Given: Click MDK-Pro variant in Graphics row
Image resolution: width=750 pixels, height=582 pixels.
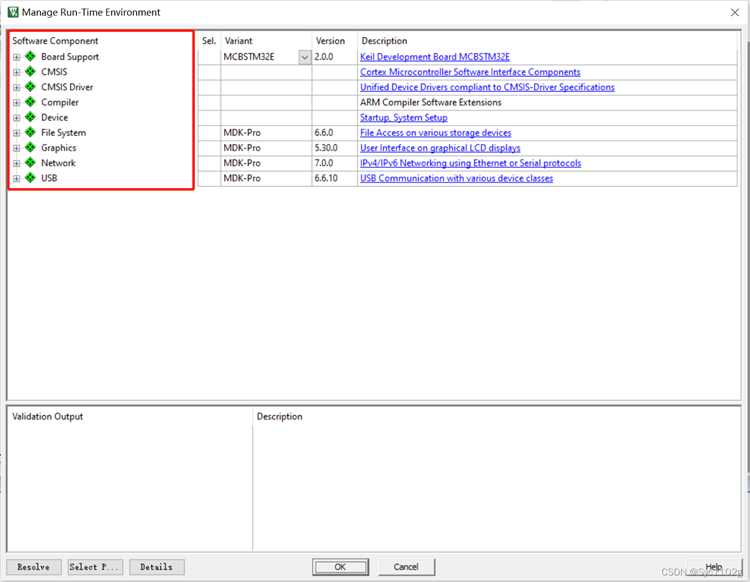Looking at the screenshot, I should coord(242,148).
